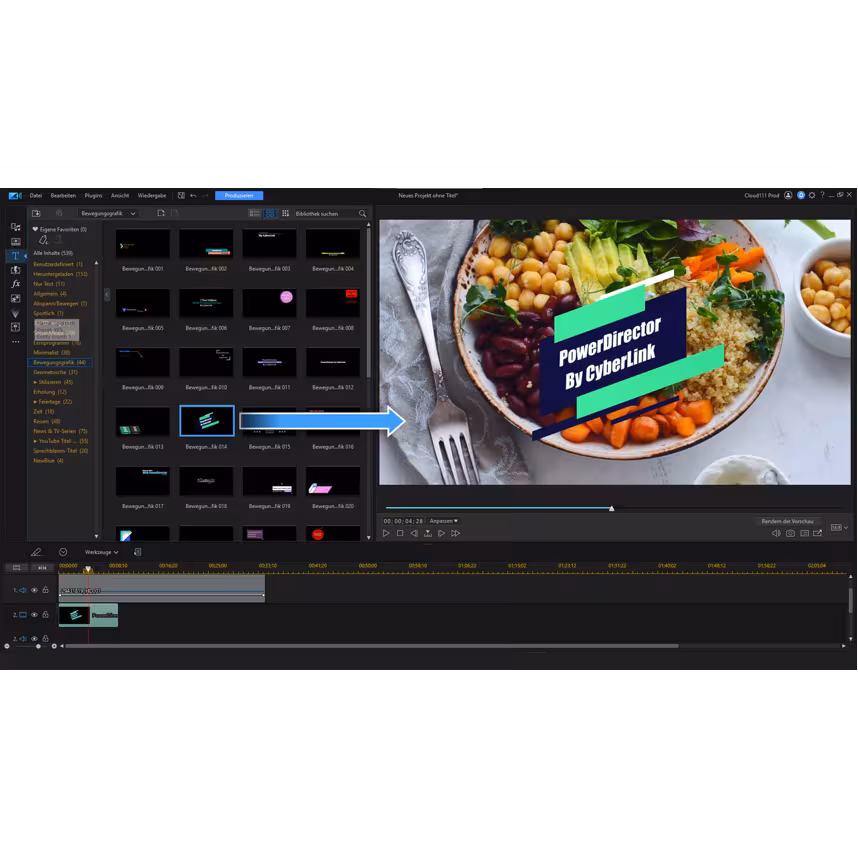The width and height of the screenshot is (858, 858).
Task: Open the Title Room (T) in sidebar
Action: click(15, 256)
